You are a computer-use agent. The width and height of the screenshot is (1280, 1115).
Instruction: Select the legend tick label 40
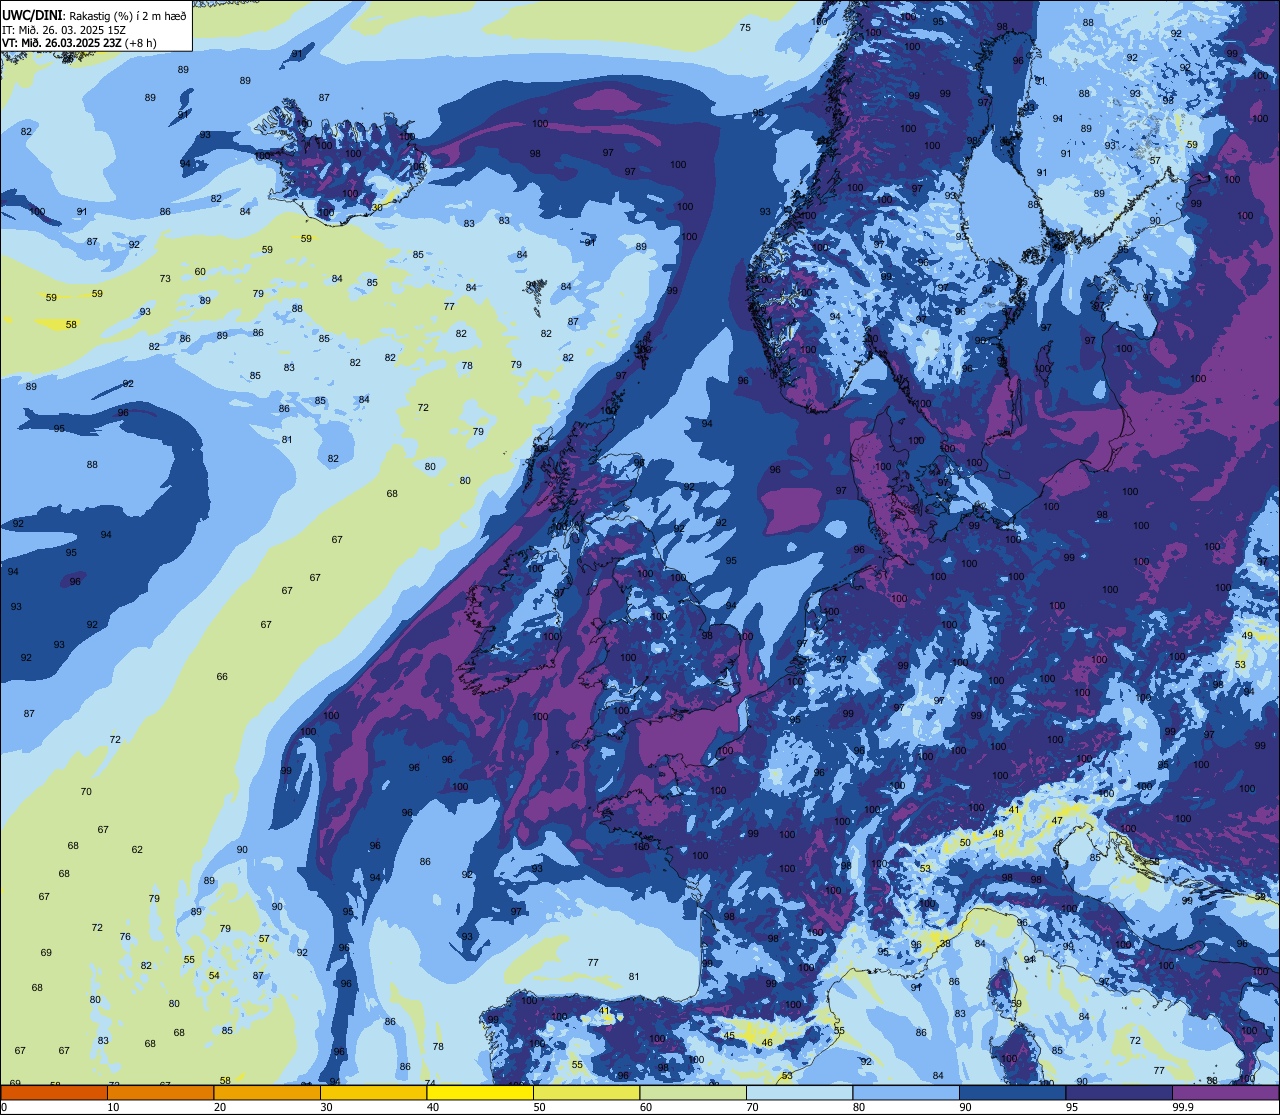click(x=433, y=1107)
